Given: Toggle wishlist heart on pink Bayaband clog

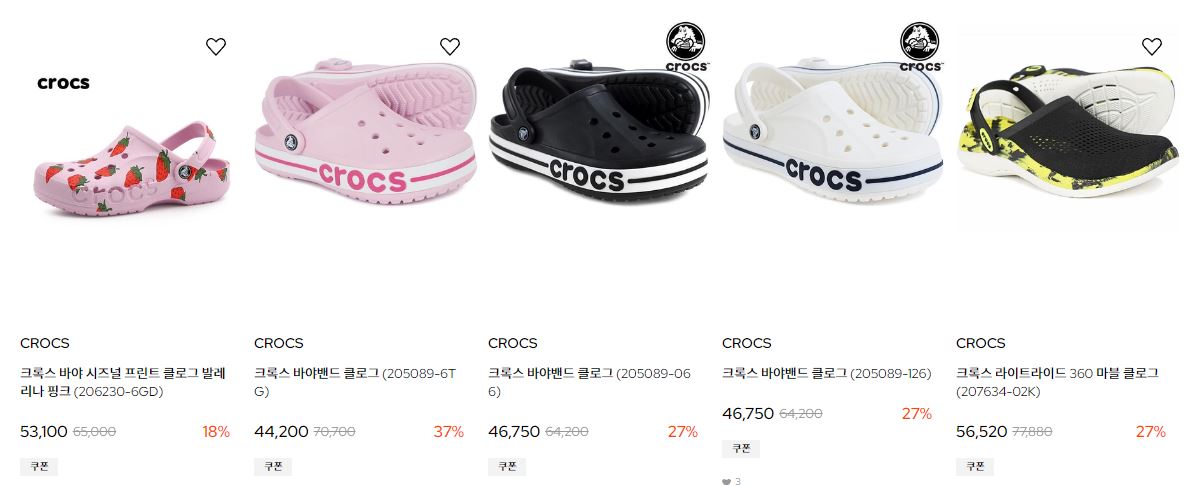Looking at the screenshot, I should pyautogui.click(x=450, y=46).
